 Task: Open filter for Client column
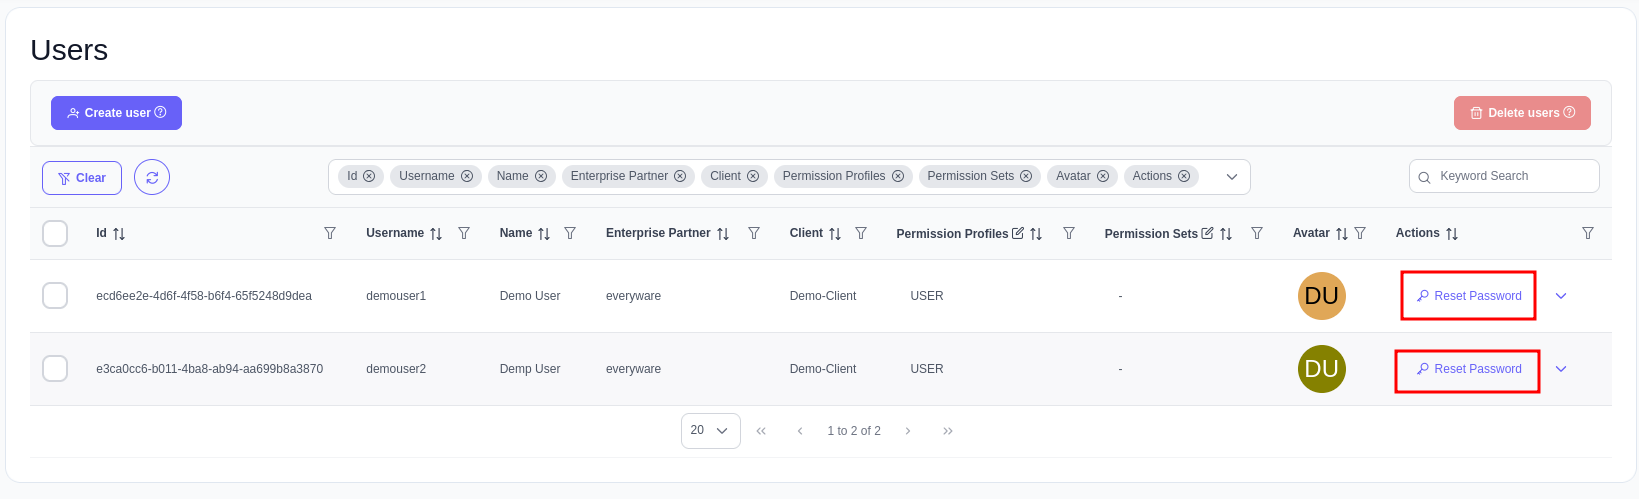[x=861, y=233]
